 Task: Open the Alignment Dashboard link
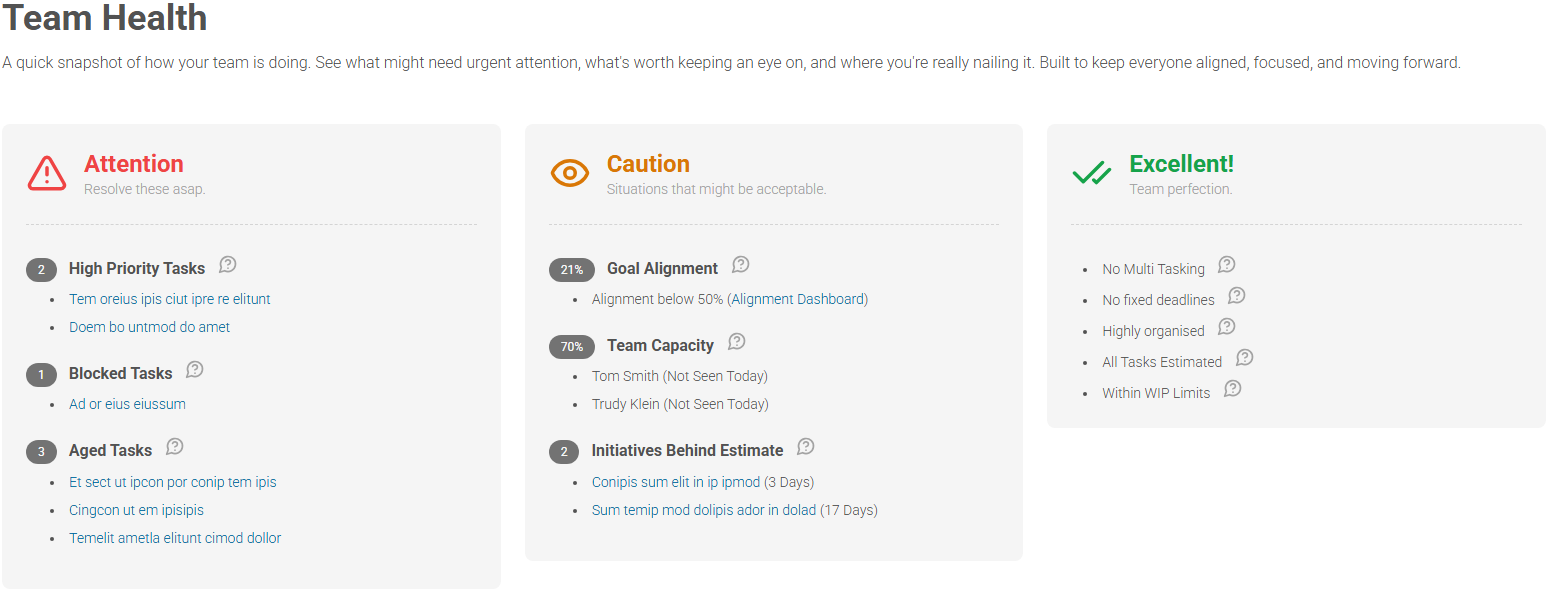click(797, 299)
